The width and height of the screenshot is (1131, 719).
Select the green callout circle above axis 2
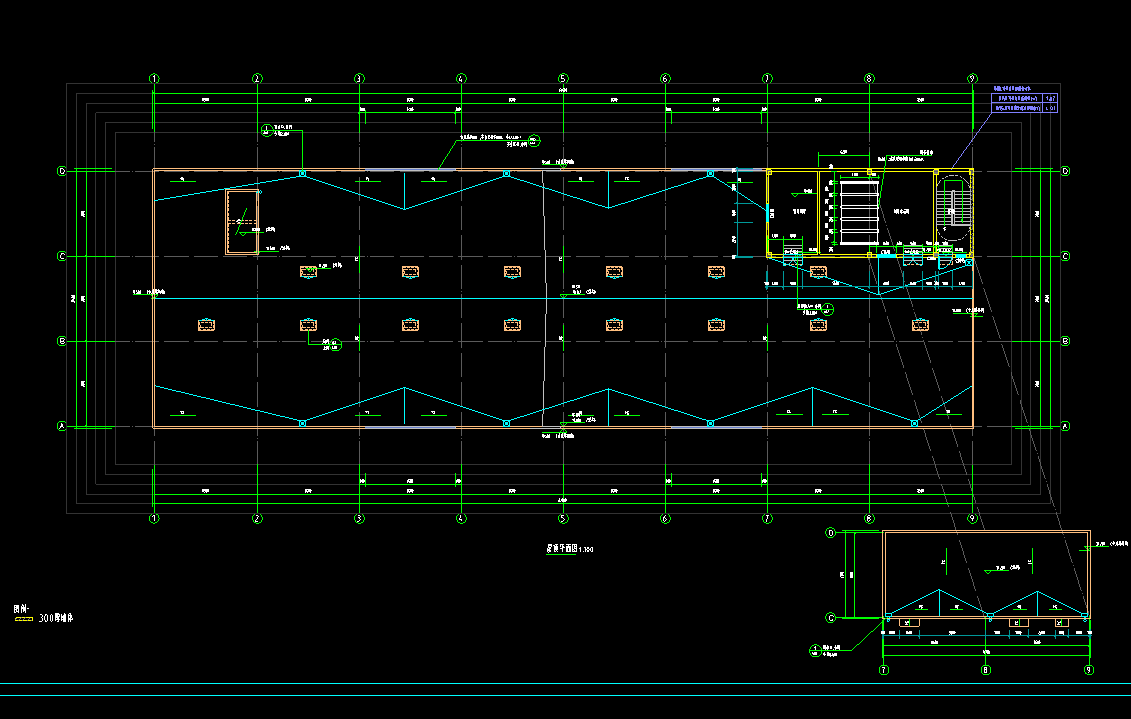coord(266,127)
